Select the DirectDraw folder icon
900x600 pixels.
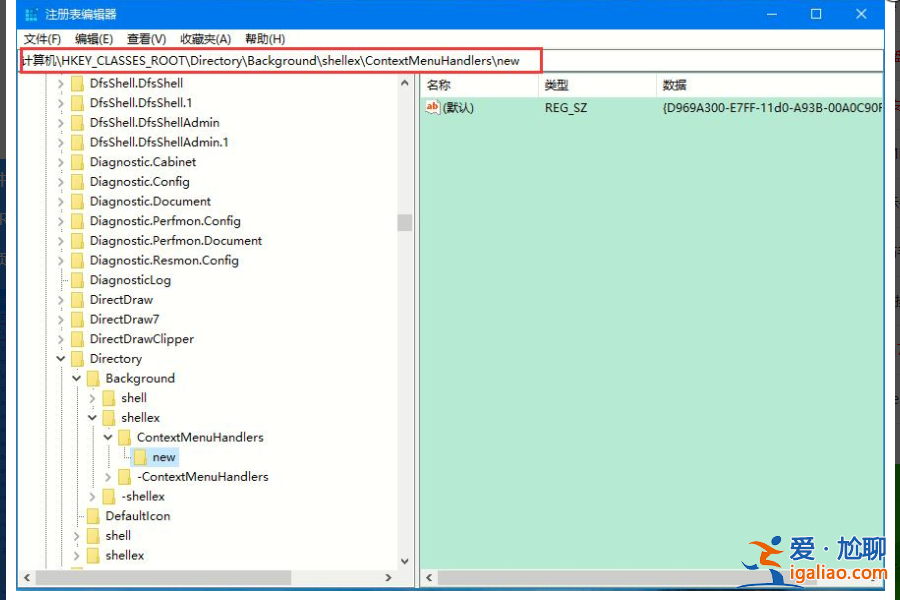pos(77,299)
